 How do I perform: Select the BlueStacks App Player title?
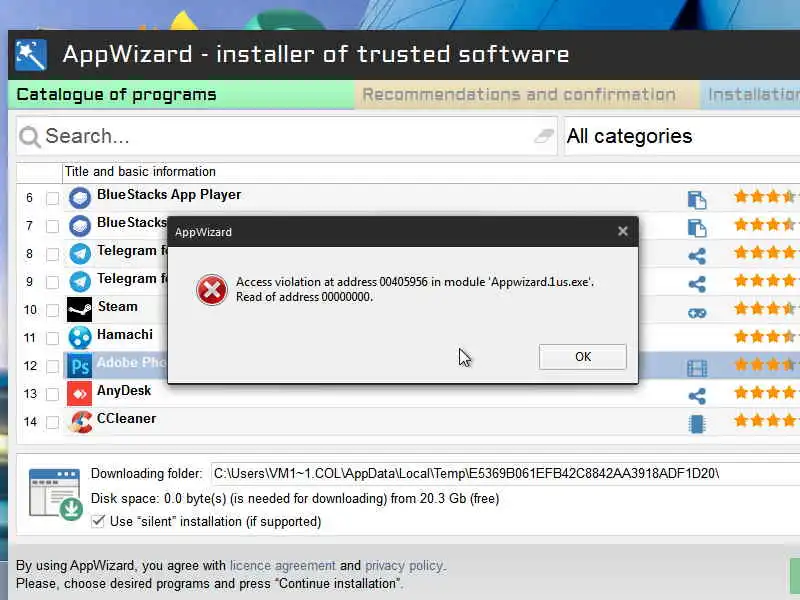(169, 195)
